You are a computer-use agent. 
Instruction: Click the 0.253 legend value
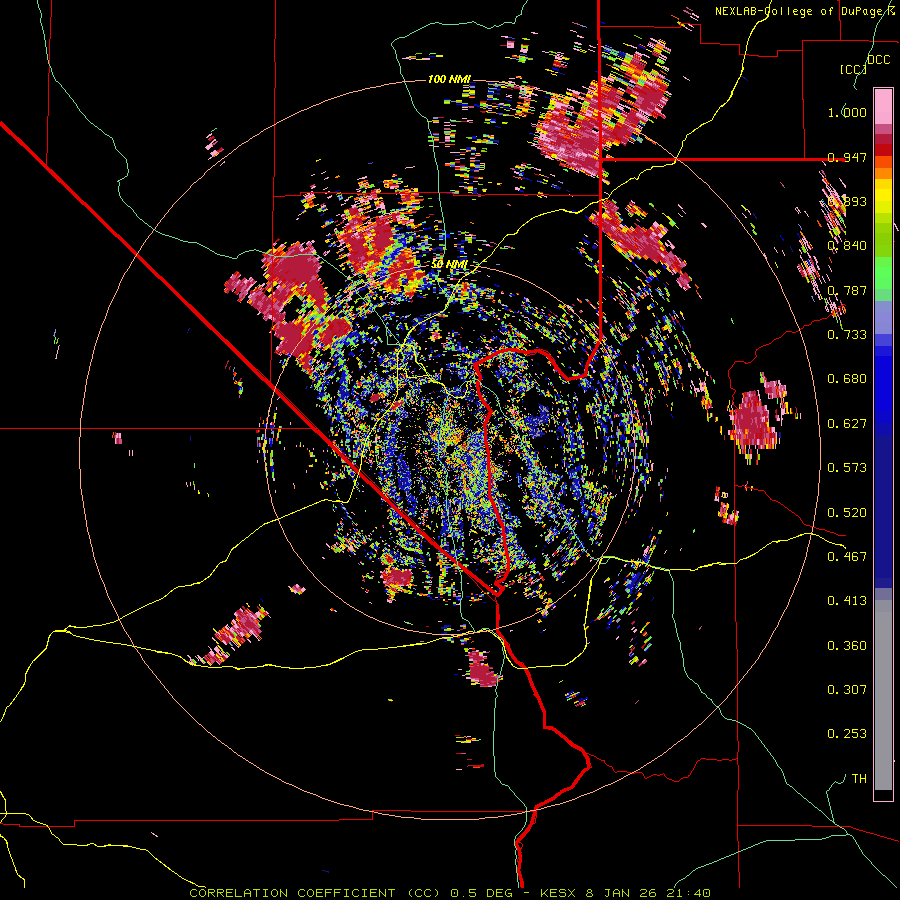[847, 734]
